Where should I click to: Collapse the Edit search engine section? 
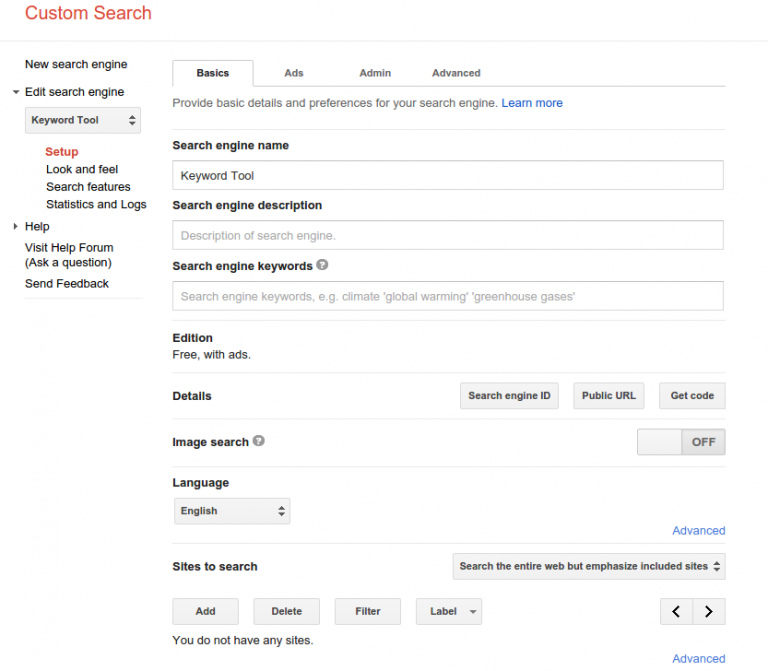[x=16, y=92]
